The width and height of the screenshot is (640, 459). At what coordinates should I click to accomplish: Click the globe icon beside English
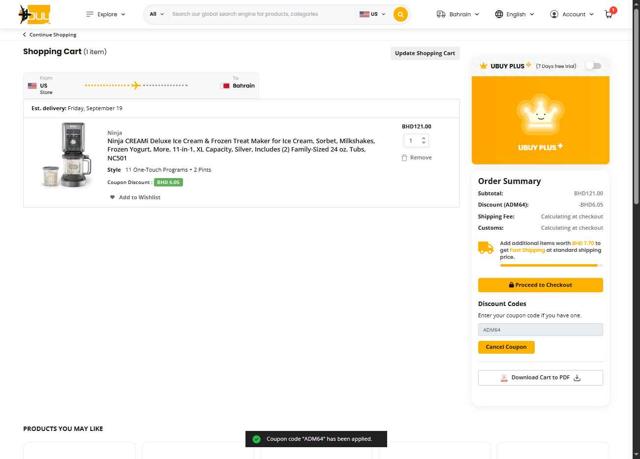tap(499, 14)
